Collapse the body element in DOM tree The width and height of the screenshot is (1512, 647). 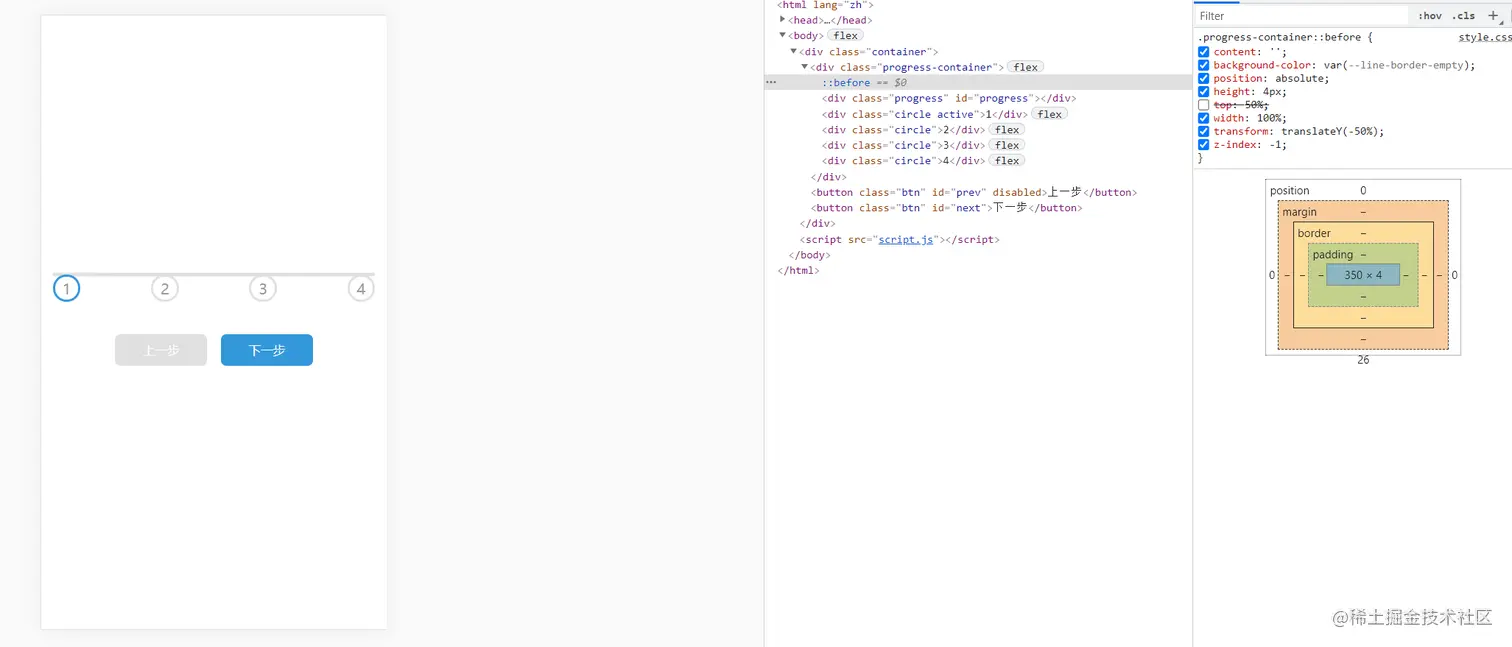pyautogui.click(x=783, y=36)
